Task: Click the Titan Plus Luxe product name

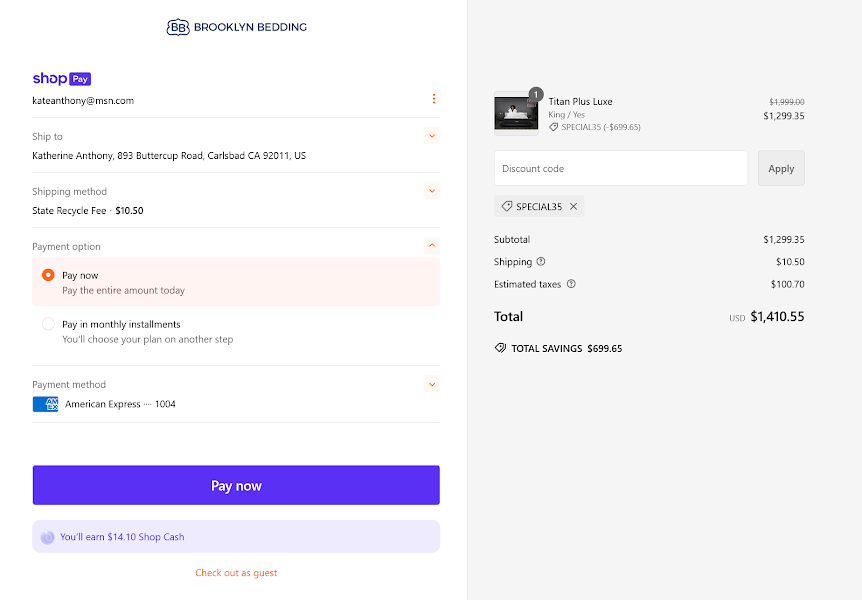Action: tap(581, 102)
